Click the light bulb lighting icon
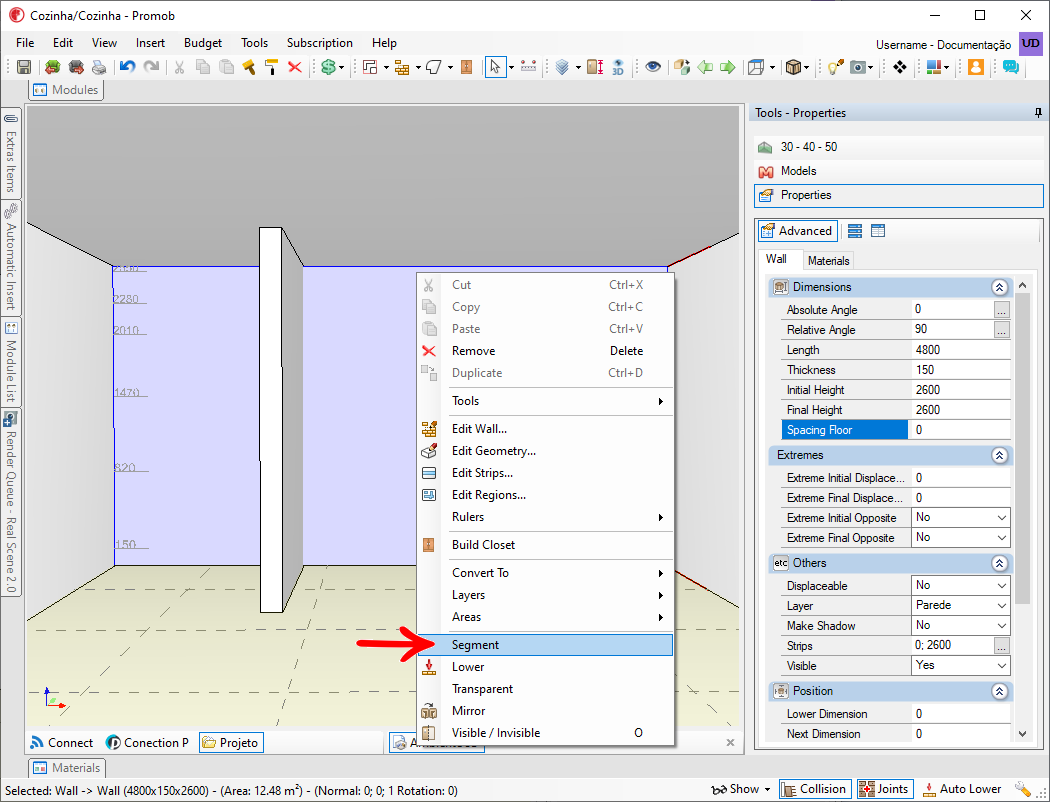1050x802 pixels. click(835, 67)
